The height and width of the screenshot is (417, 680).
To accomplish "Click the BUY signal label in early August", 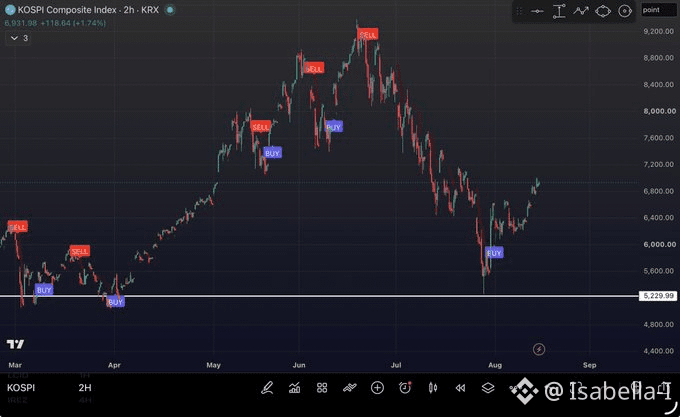I will click(494, 253).
